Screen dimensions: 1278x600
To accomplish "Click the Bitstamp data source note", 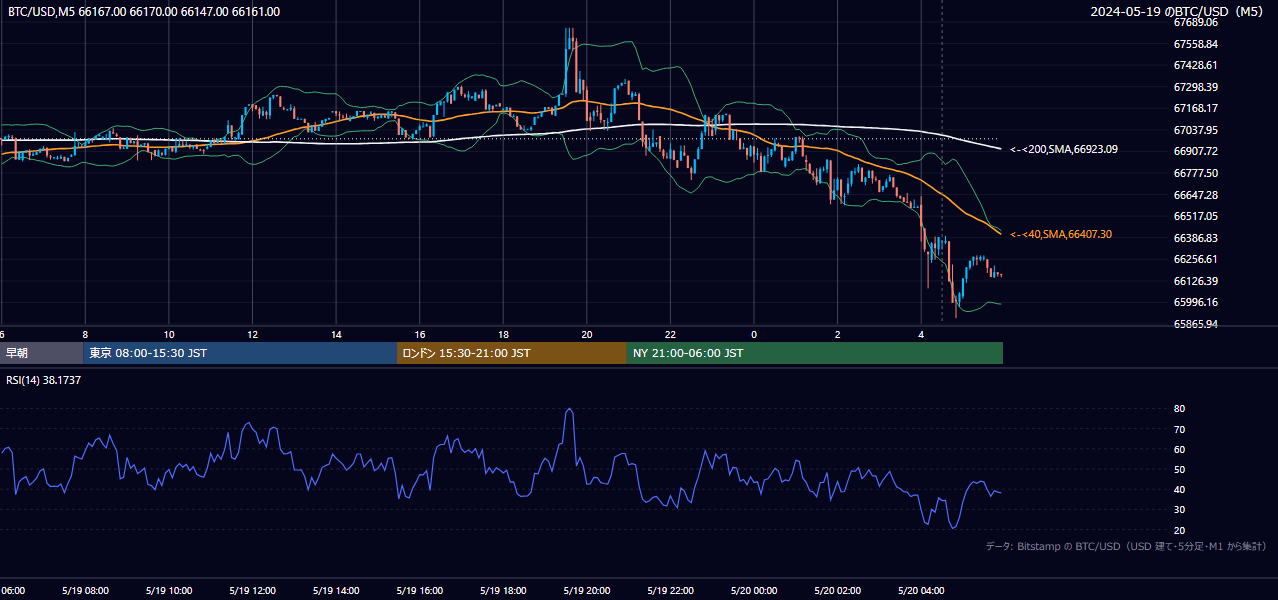I will [1126, 547].
